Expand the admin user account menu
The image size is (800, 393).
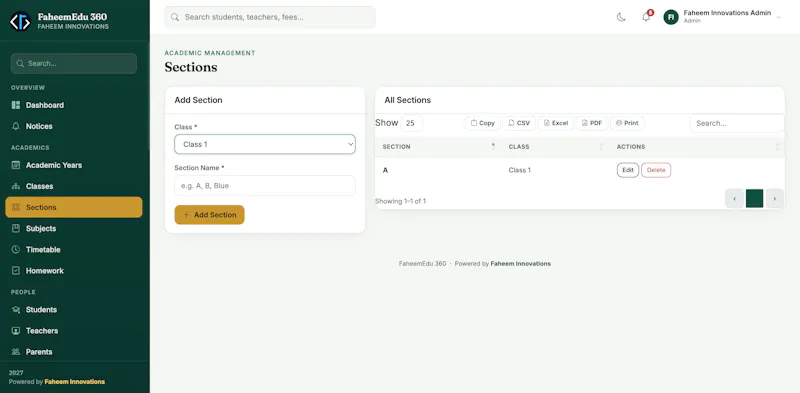[722, 17]
